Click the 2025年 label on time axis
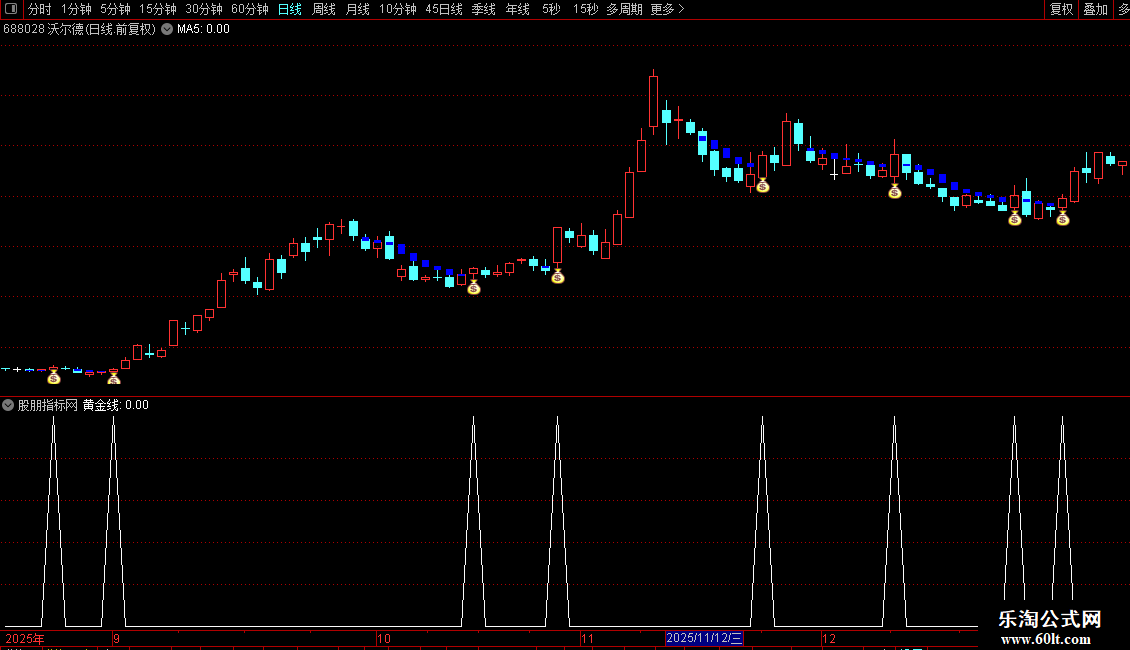 point(25,638)
